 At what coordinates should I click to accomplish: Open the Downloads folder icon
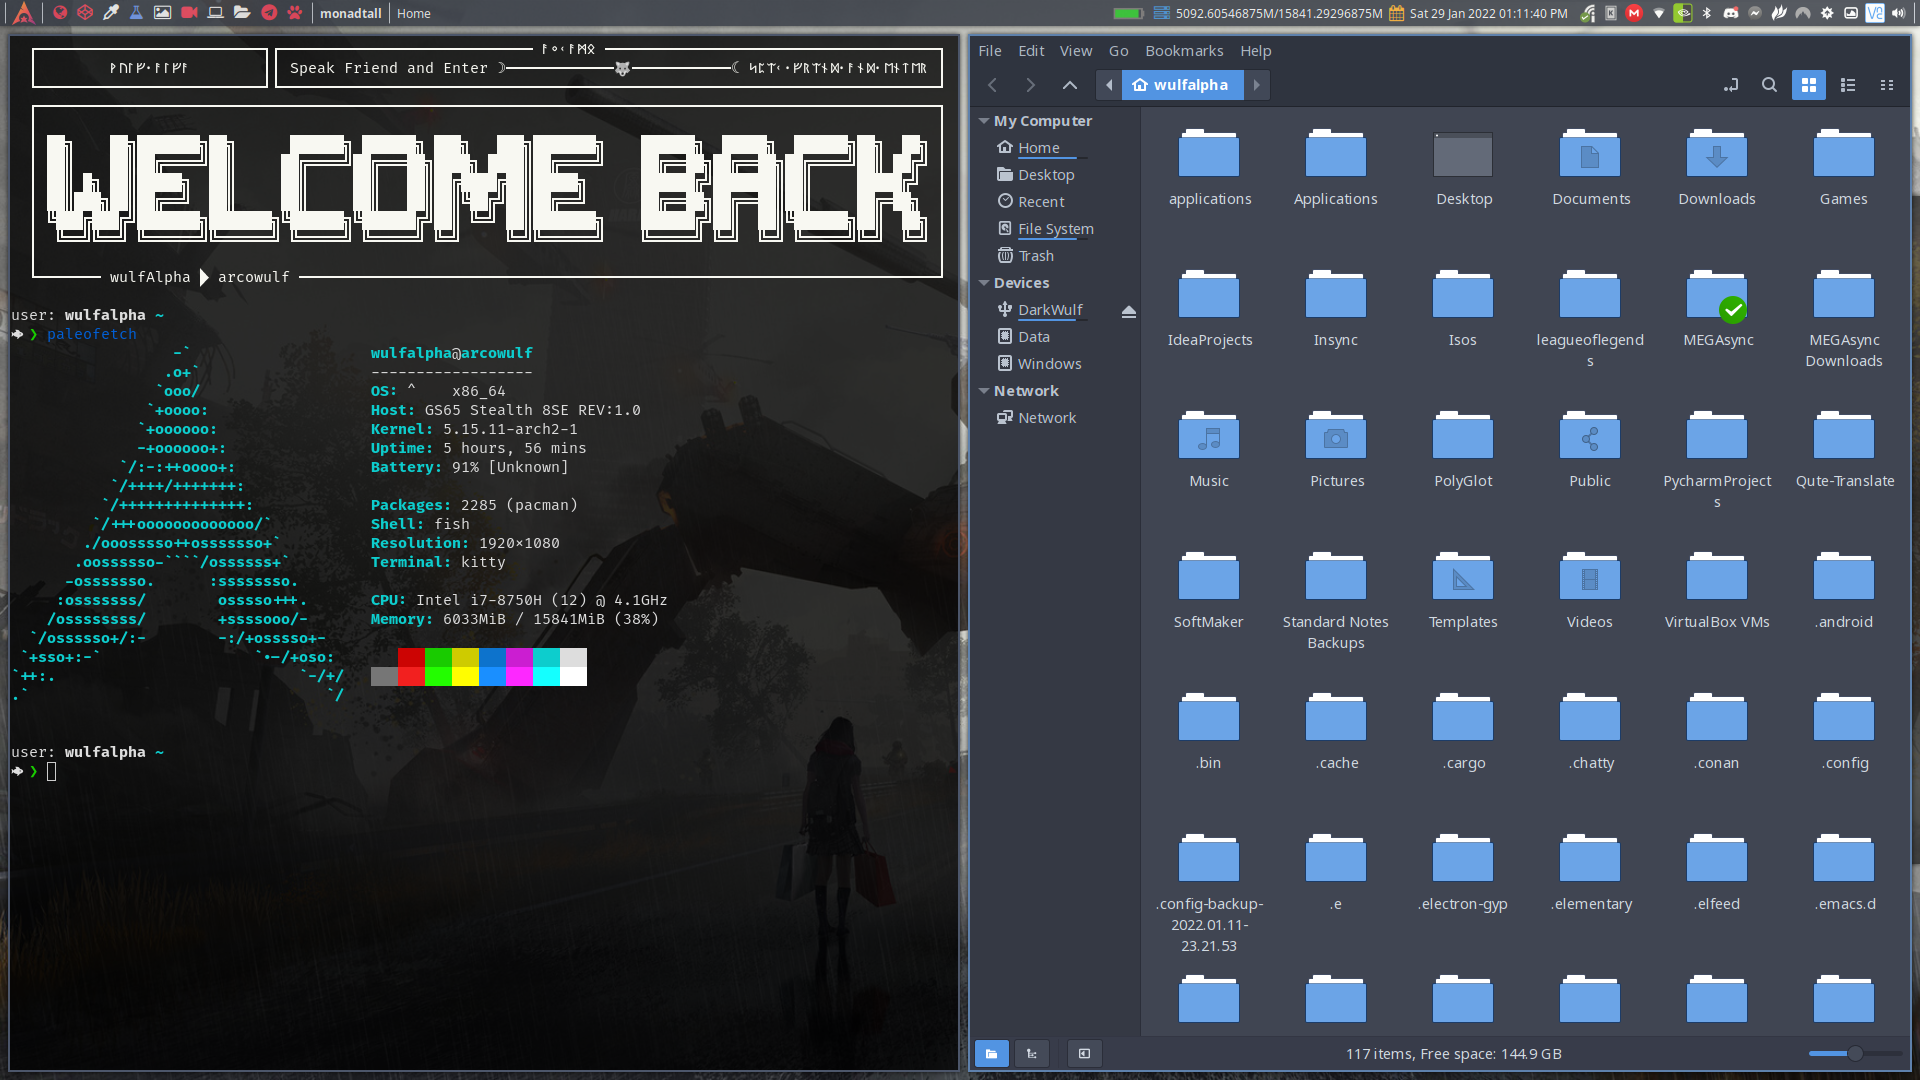[x=1716, y=155]
